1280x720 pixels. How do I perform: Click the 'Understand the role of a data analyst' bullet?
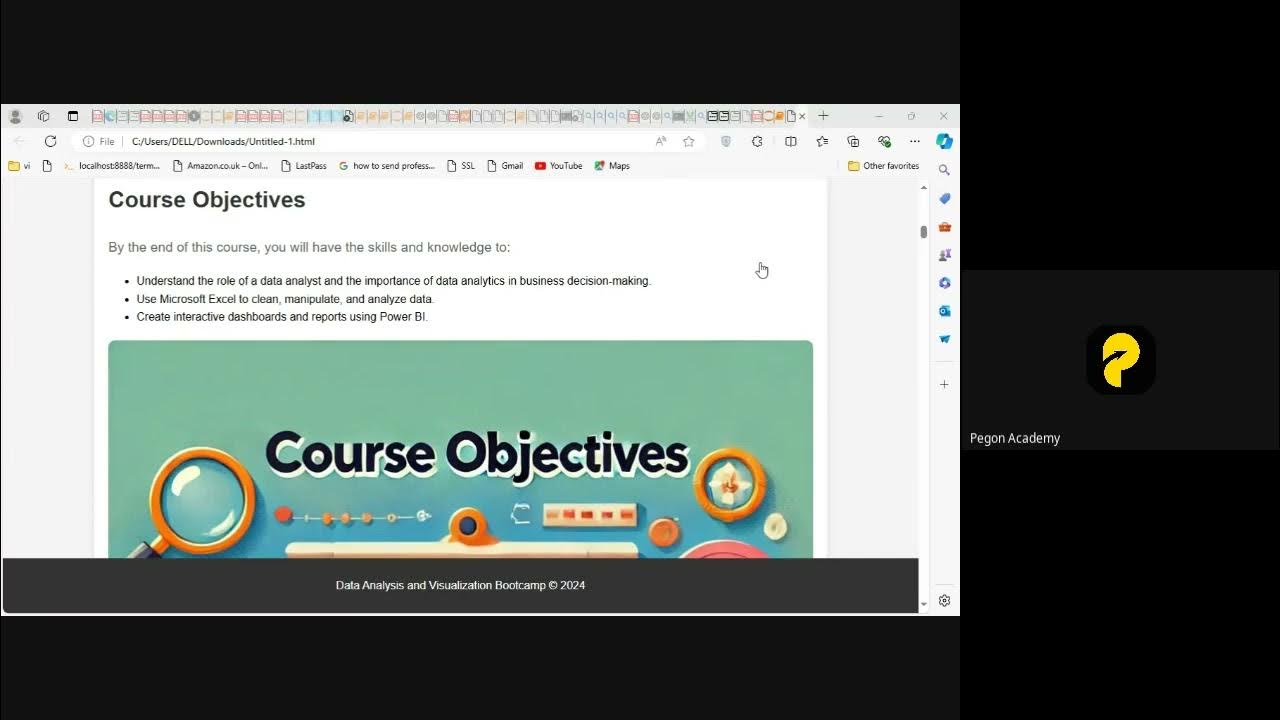(x=393, y=281)
